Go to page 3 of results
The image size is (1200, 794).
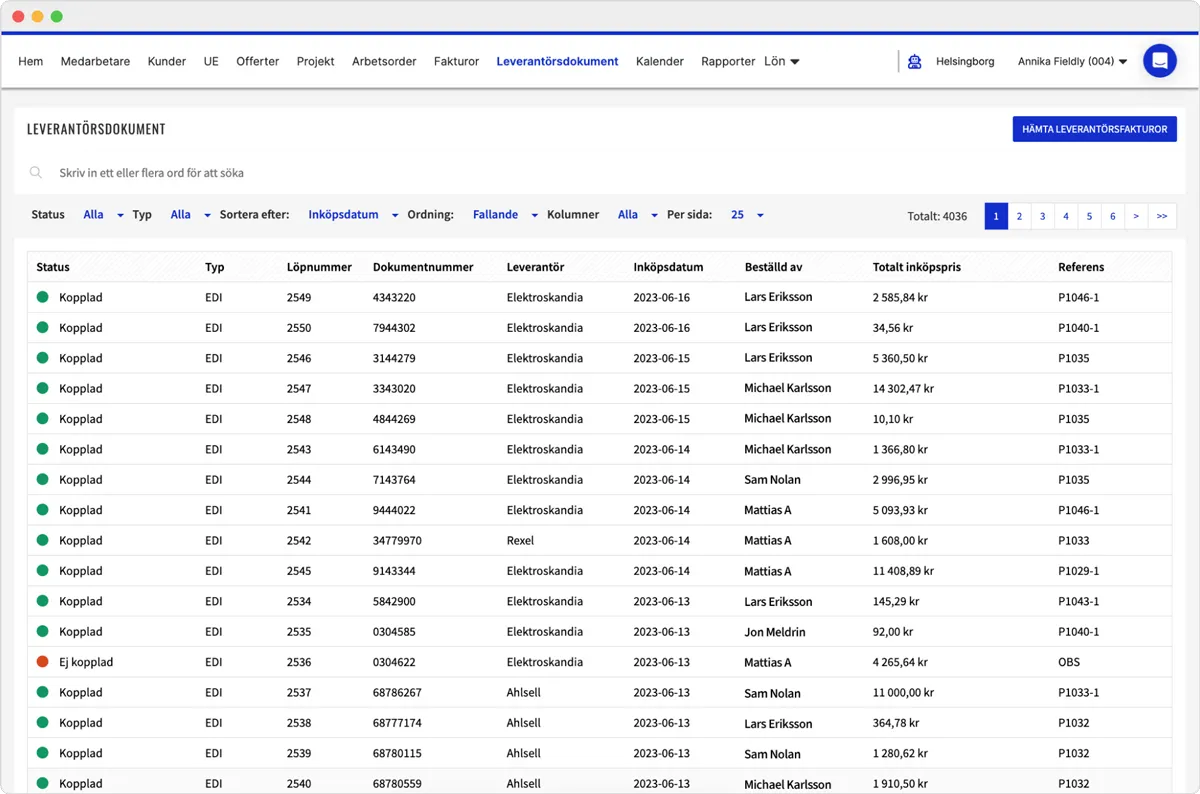point(1042,216)
